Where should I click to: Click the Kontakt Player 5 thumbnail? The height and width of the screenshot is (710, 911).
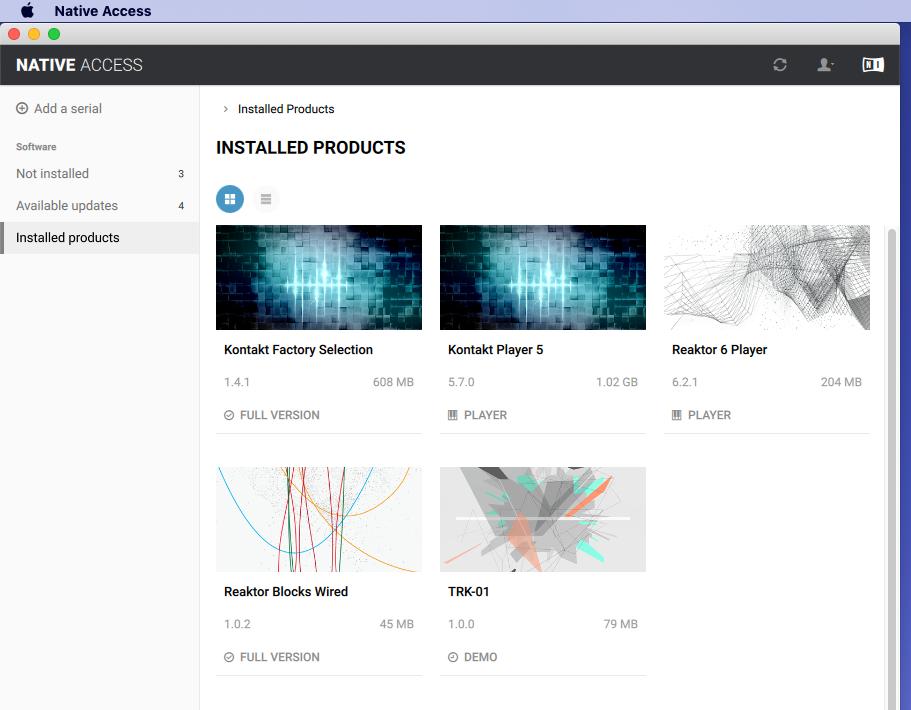click(x=543, y=277)
